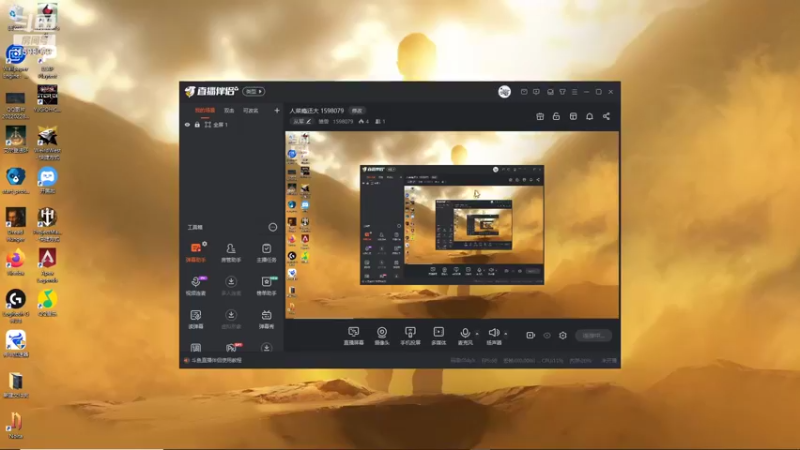Screen dimensions: 800x450
Task: Switch to the second scene tab
Action: tap(229, 110)
